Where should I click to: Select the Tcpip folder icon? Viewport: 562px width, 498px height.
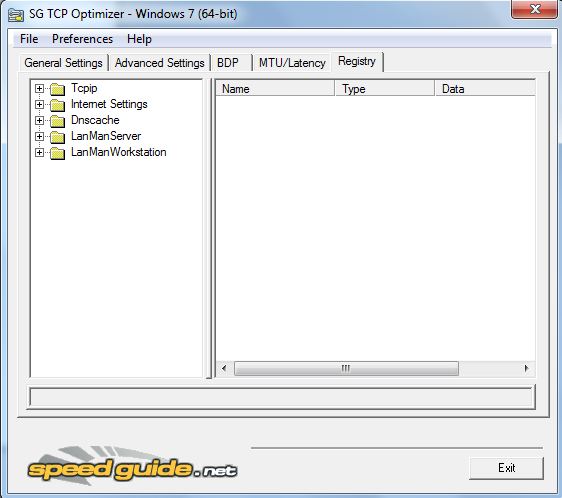57,89
